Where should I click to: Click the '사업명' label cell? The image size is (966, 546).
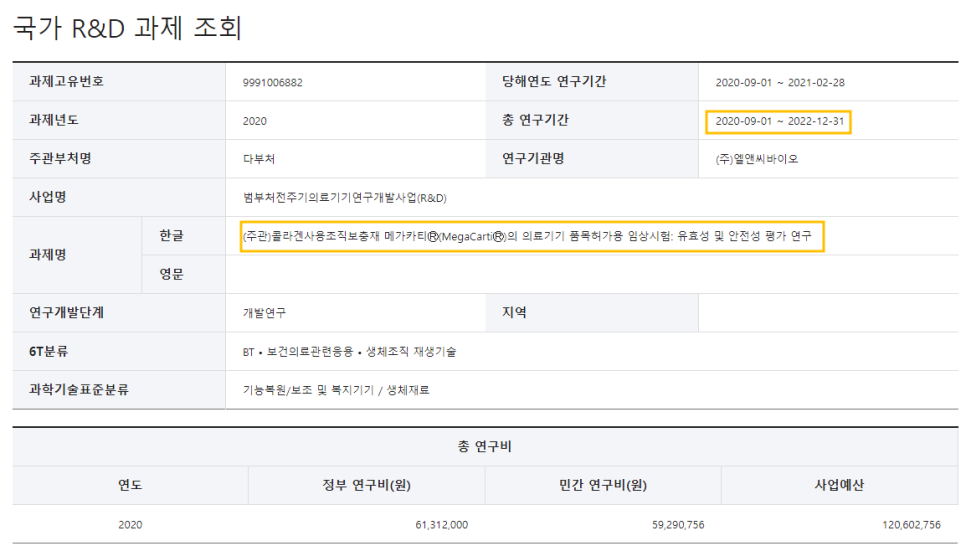point(119,197)
